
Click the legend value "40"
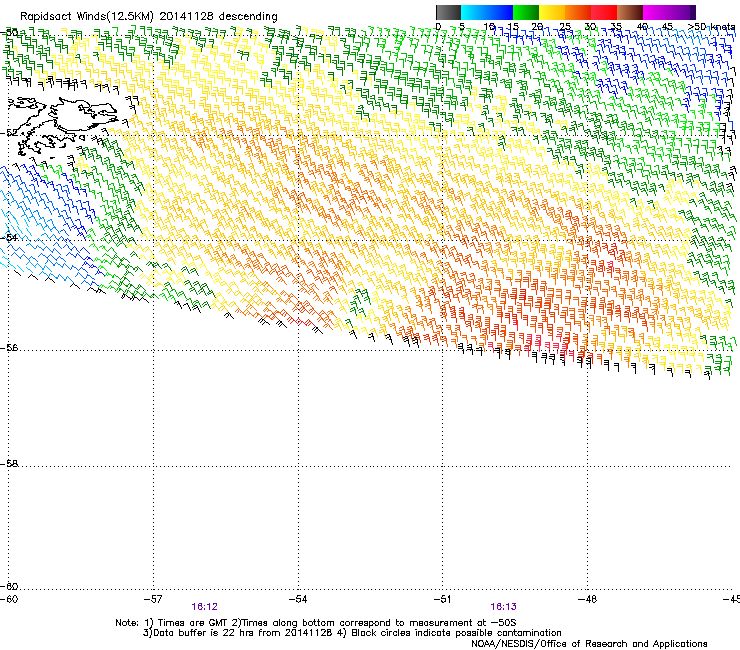coord(642,27)
